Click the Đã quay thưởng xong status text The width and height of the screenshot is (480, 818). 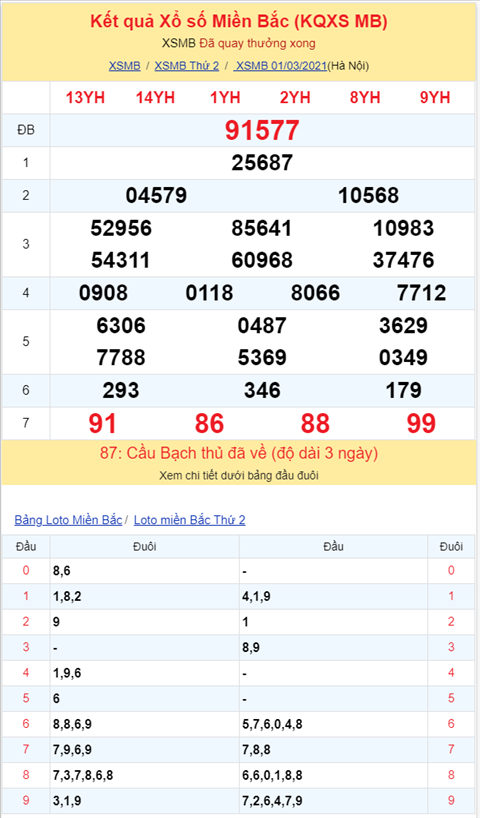pos(257,43)
